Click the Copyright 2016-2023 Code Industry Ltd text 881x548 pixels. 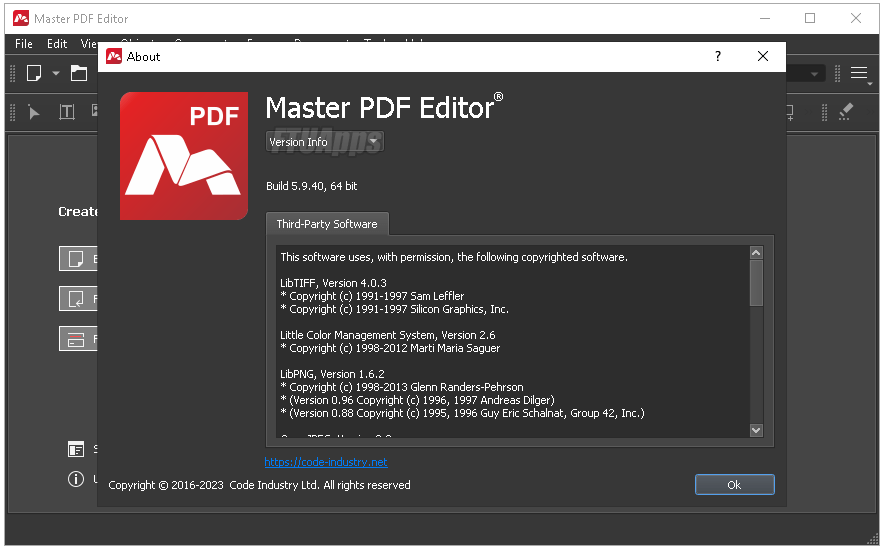click(x=259, y=485)
